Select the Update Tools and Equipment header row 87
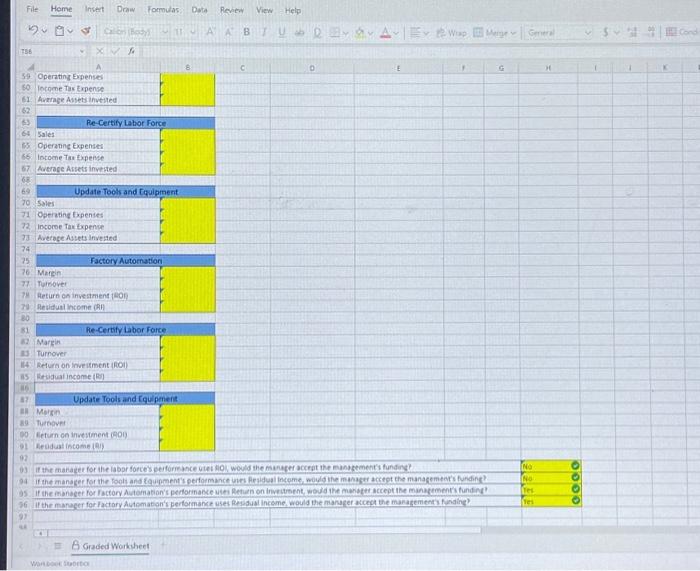 125,399
